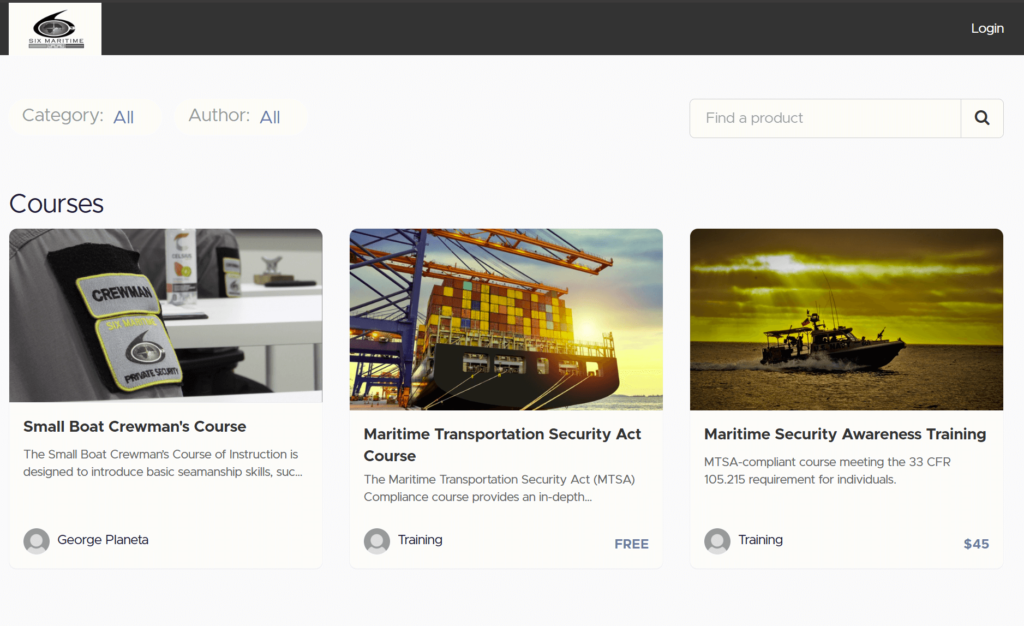Screen dimensions: 1024x626
Task: Click Small Boat Crewman's Course description text
Action: coord(162,463)
